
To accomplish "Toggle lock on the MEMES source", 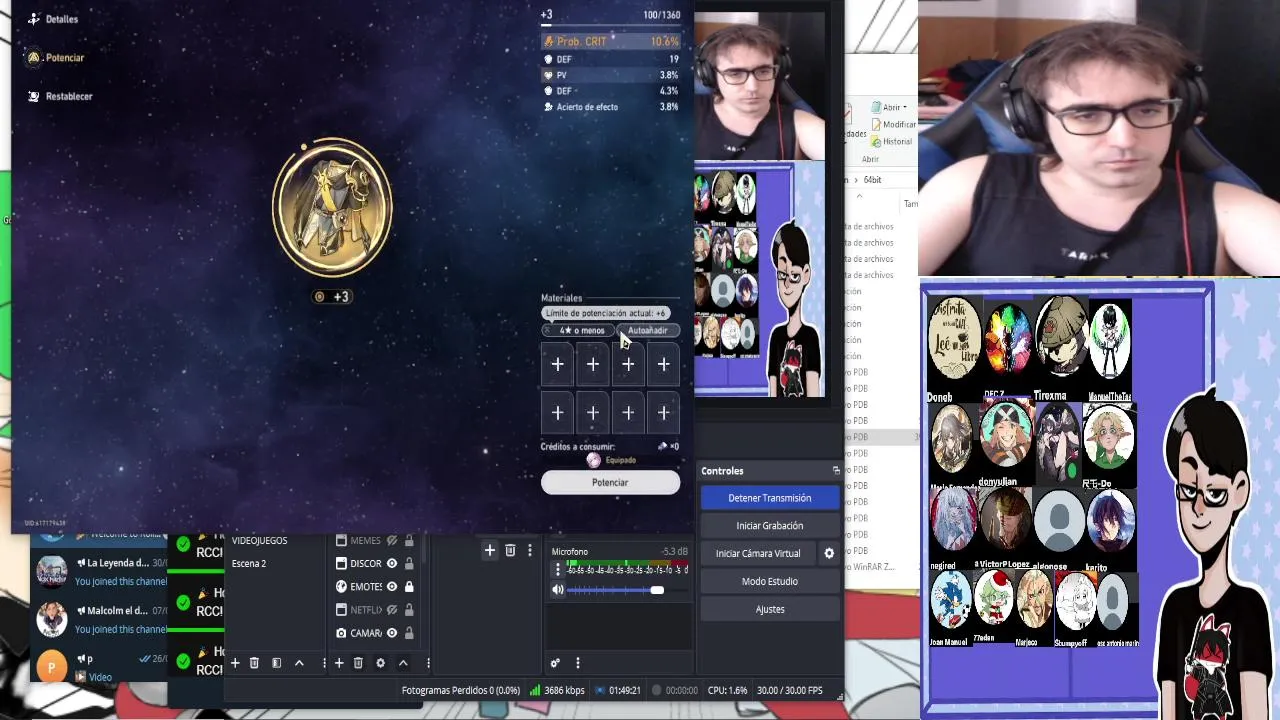I will coord(408,541).
